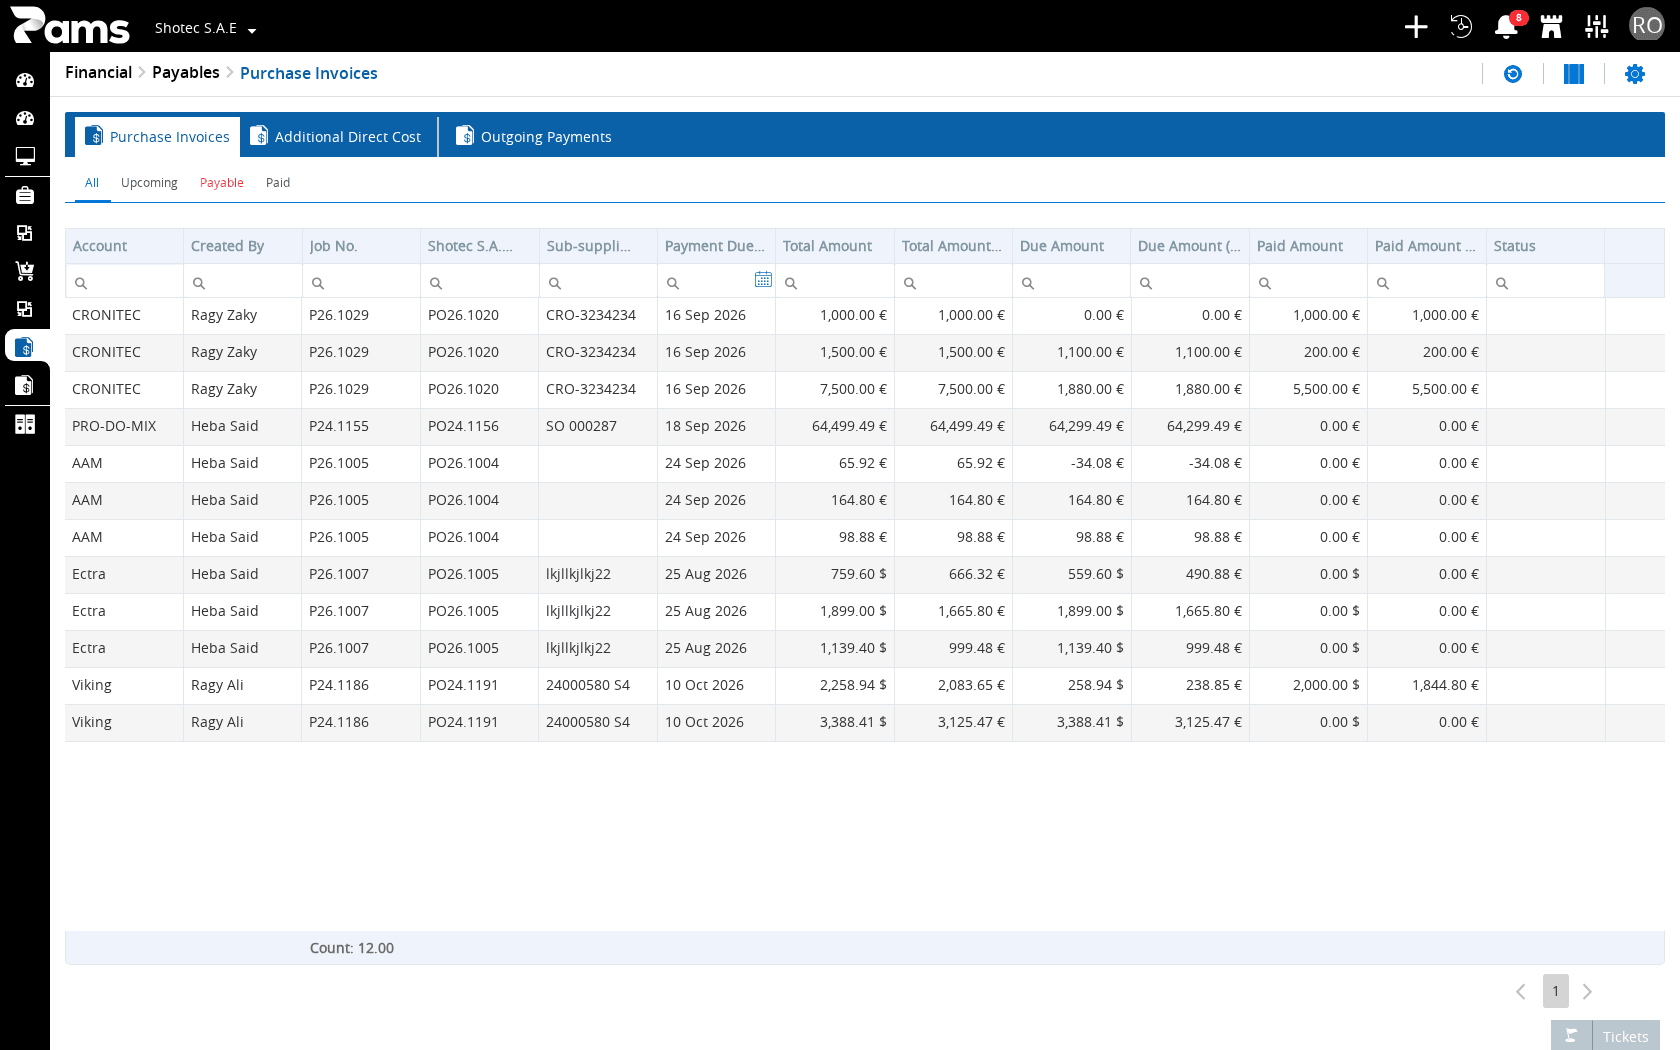Sort by the Created By column header
Viewport: 1680px width, 1050px height.
click(243, 246)
